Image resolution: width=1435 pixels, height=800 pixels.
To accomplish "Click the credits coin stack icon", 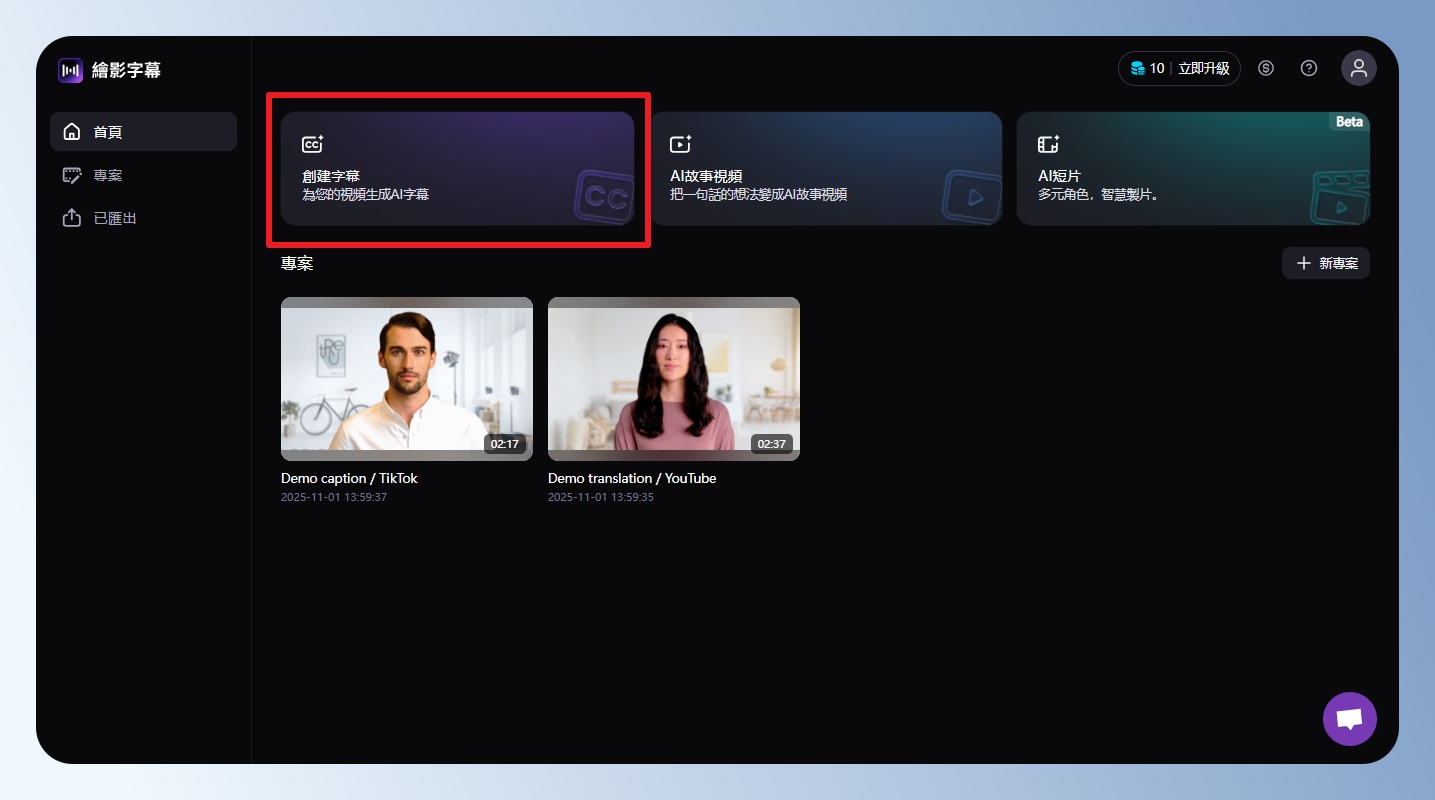I will [x=1137, y=69].
